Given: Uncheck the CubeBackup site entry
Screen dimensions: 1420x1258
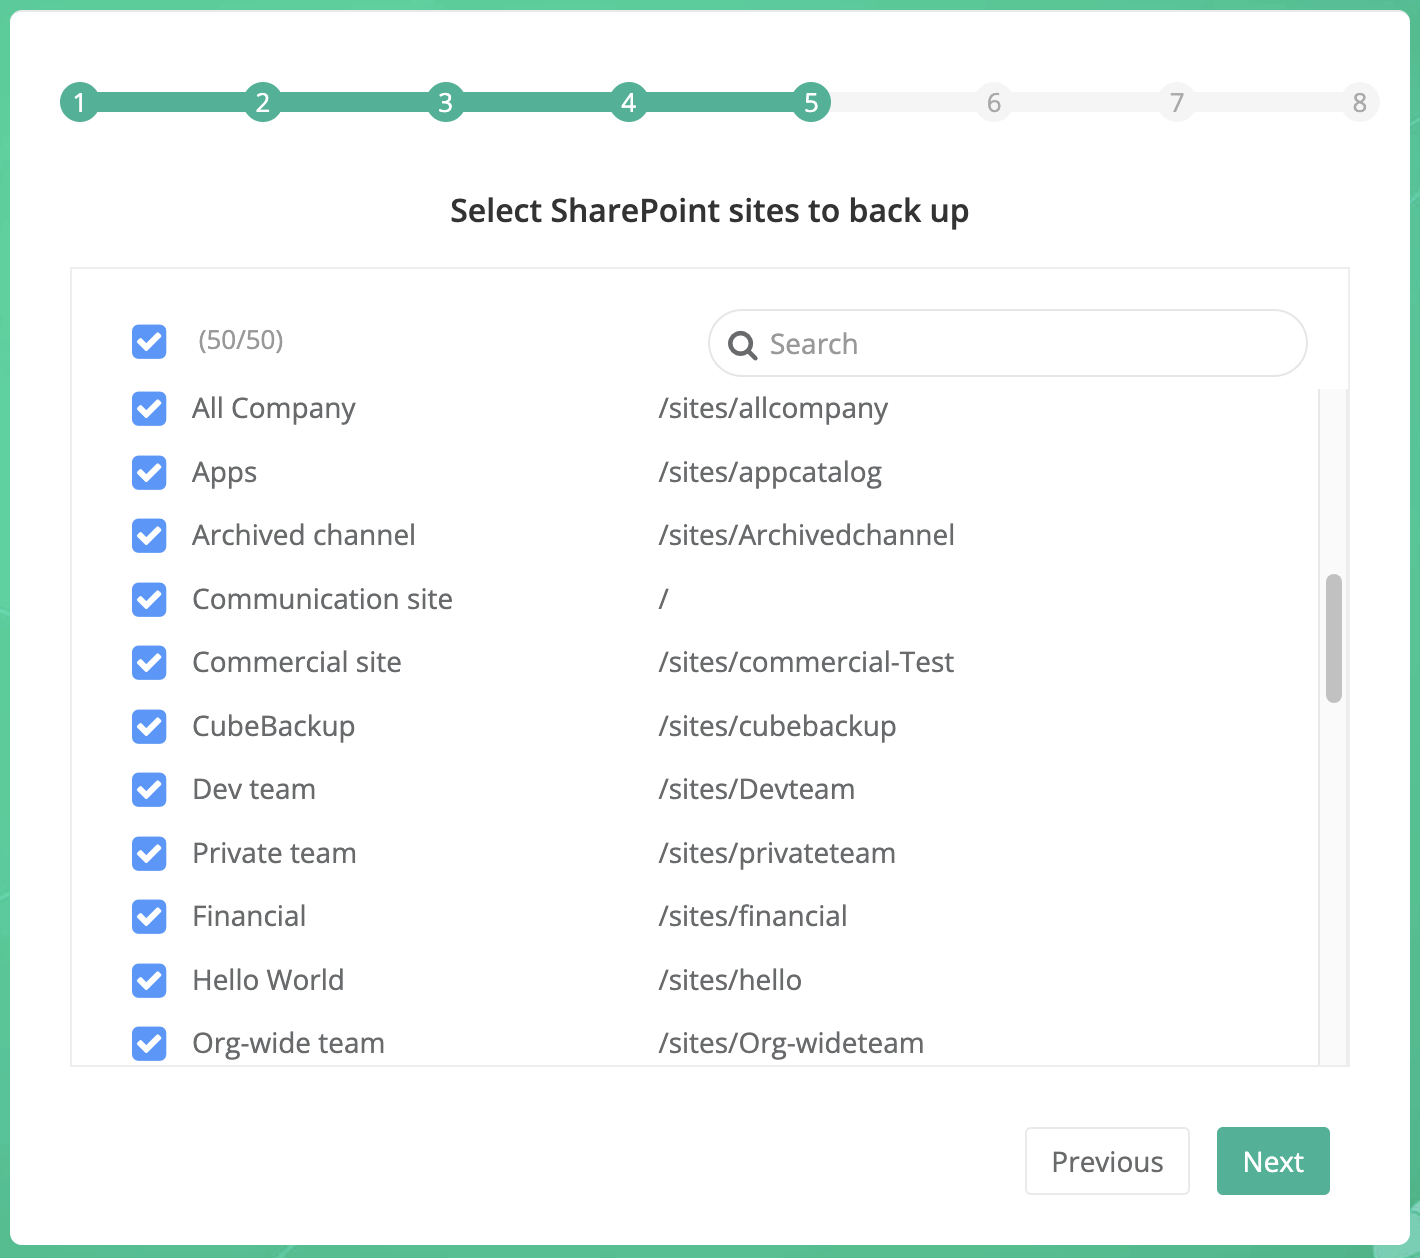Looking at the screenshot, I should [x=148, y=726].
